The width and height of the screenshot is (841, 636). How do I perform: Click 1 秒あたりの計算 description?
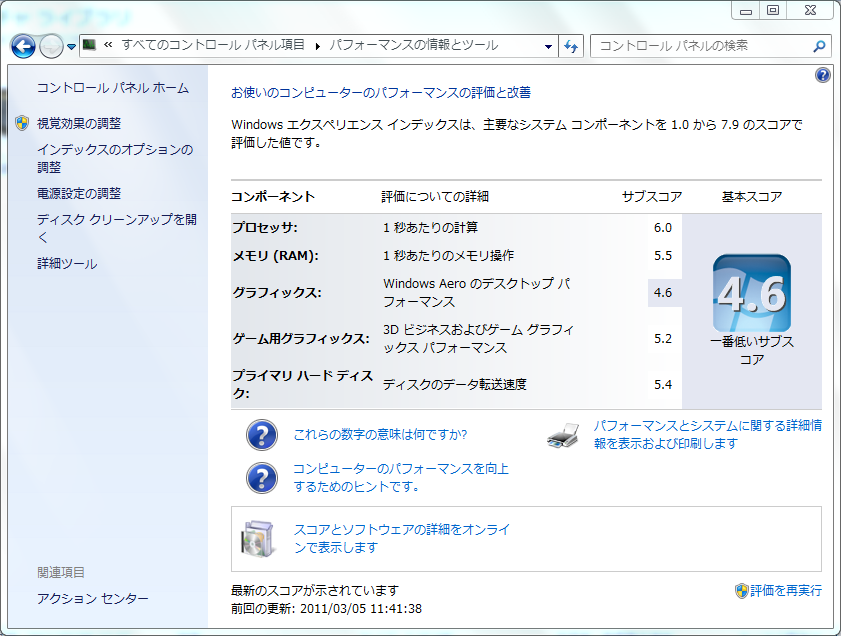430,227
